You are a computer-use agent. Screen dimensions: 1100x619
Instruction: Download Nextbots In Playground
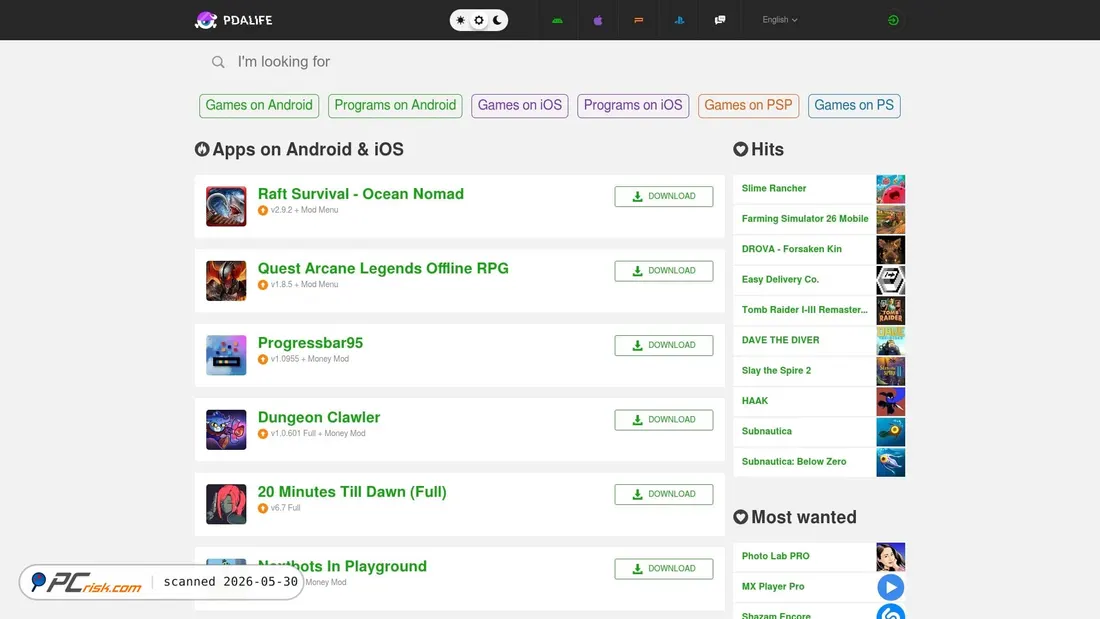(664, 568)
